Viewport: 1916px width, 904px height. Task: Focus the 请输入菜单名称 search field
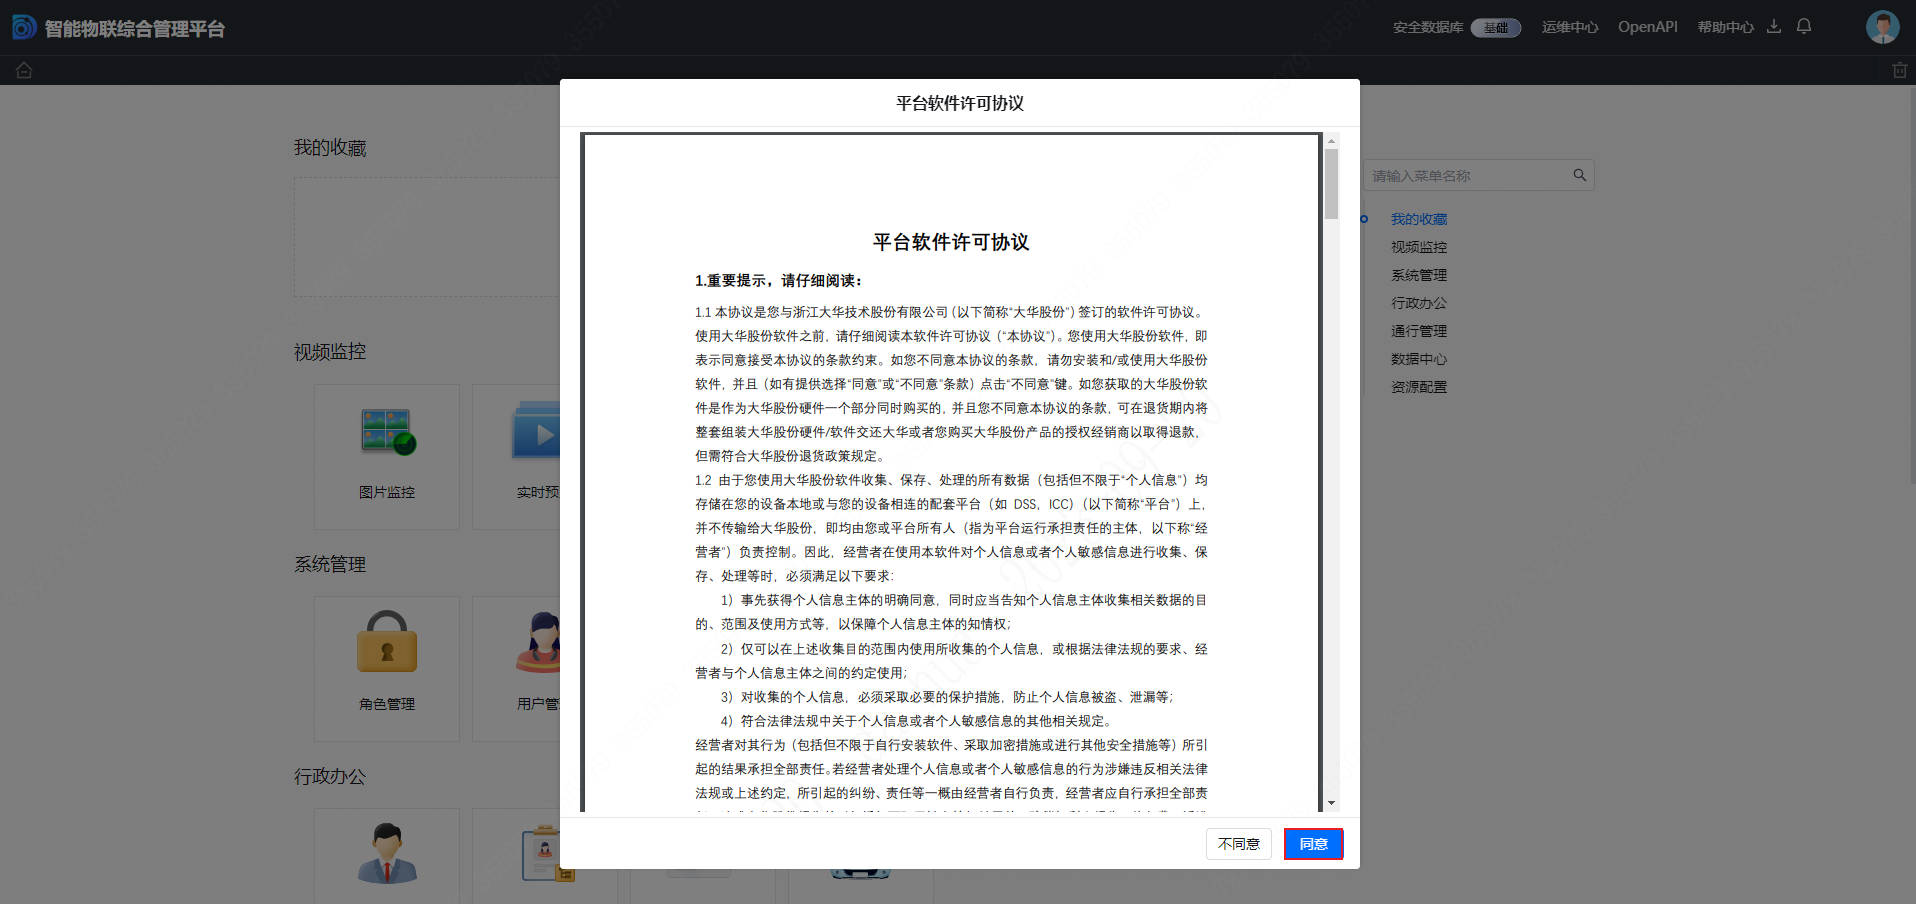[x=1465, y=176]
